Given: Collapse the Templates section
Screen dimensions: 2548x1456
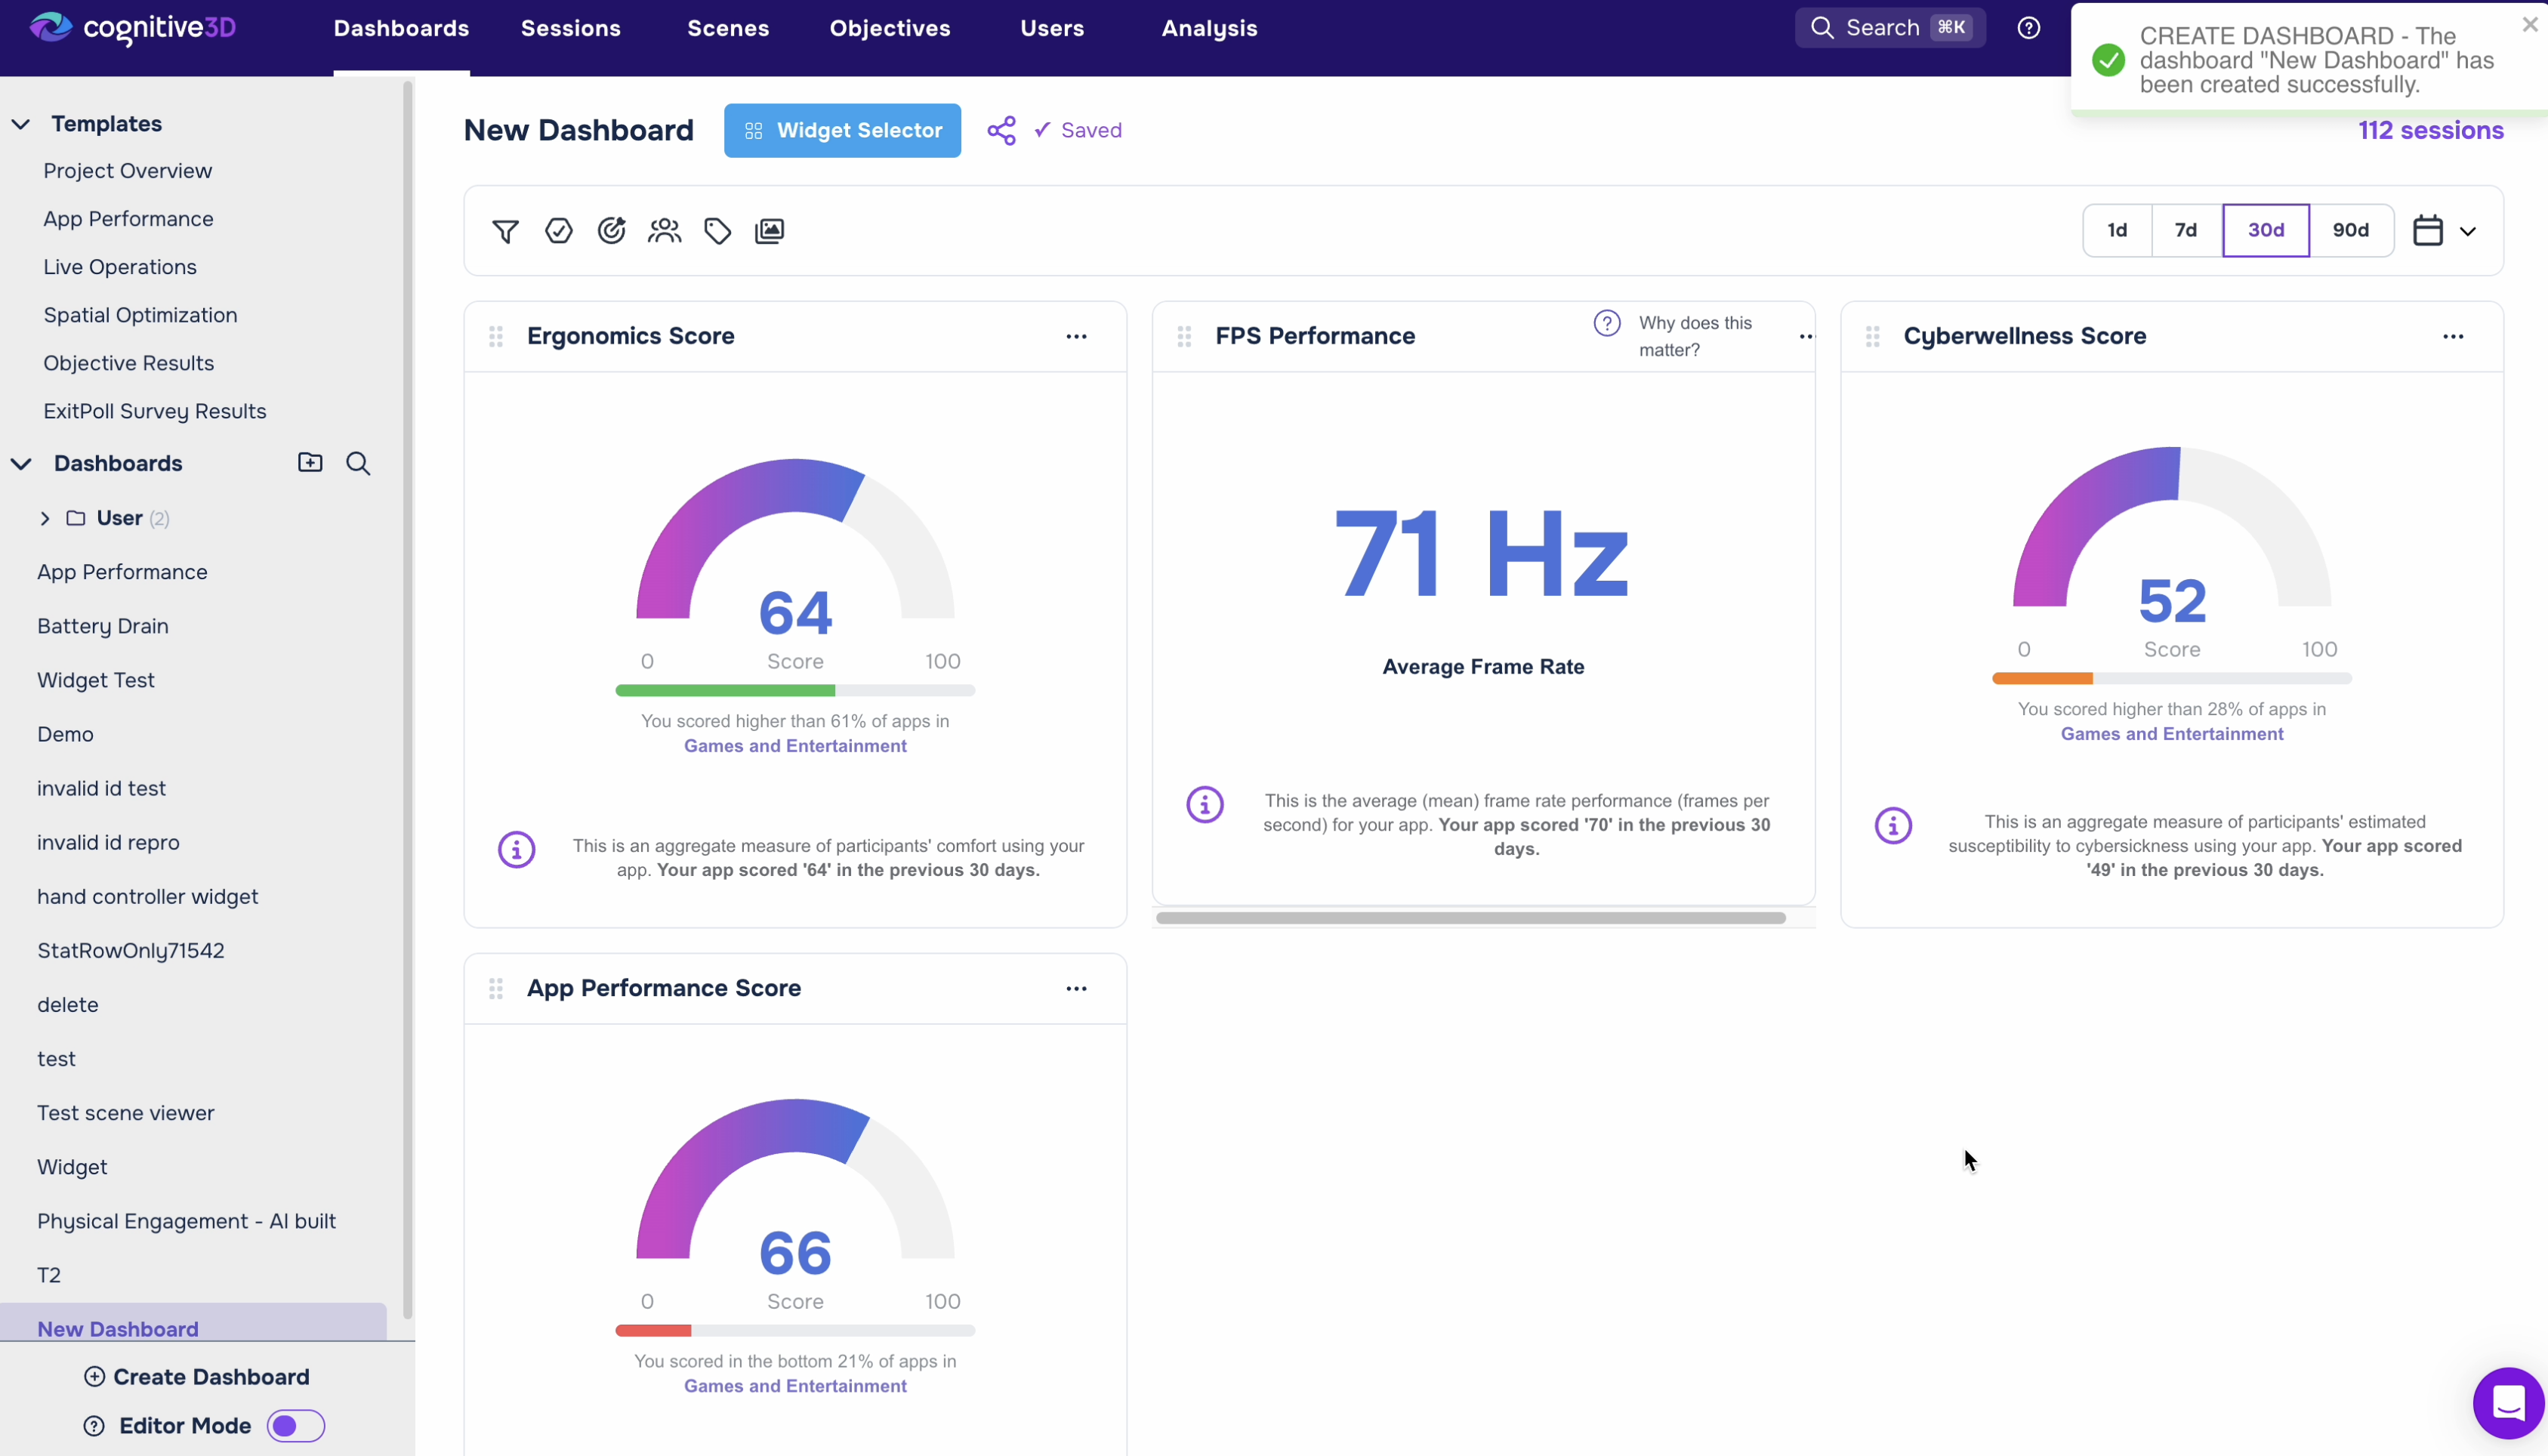Looking at the screenshot, I should click(21, 124).
